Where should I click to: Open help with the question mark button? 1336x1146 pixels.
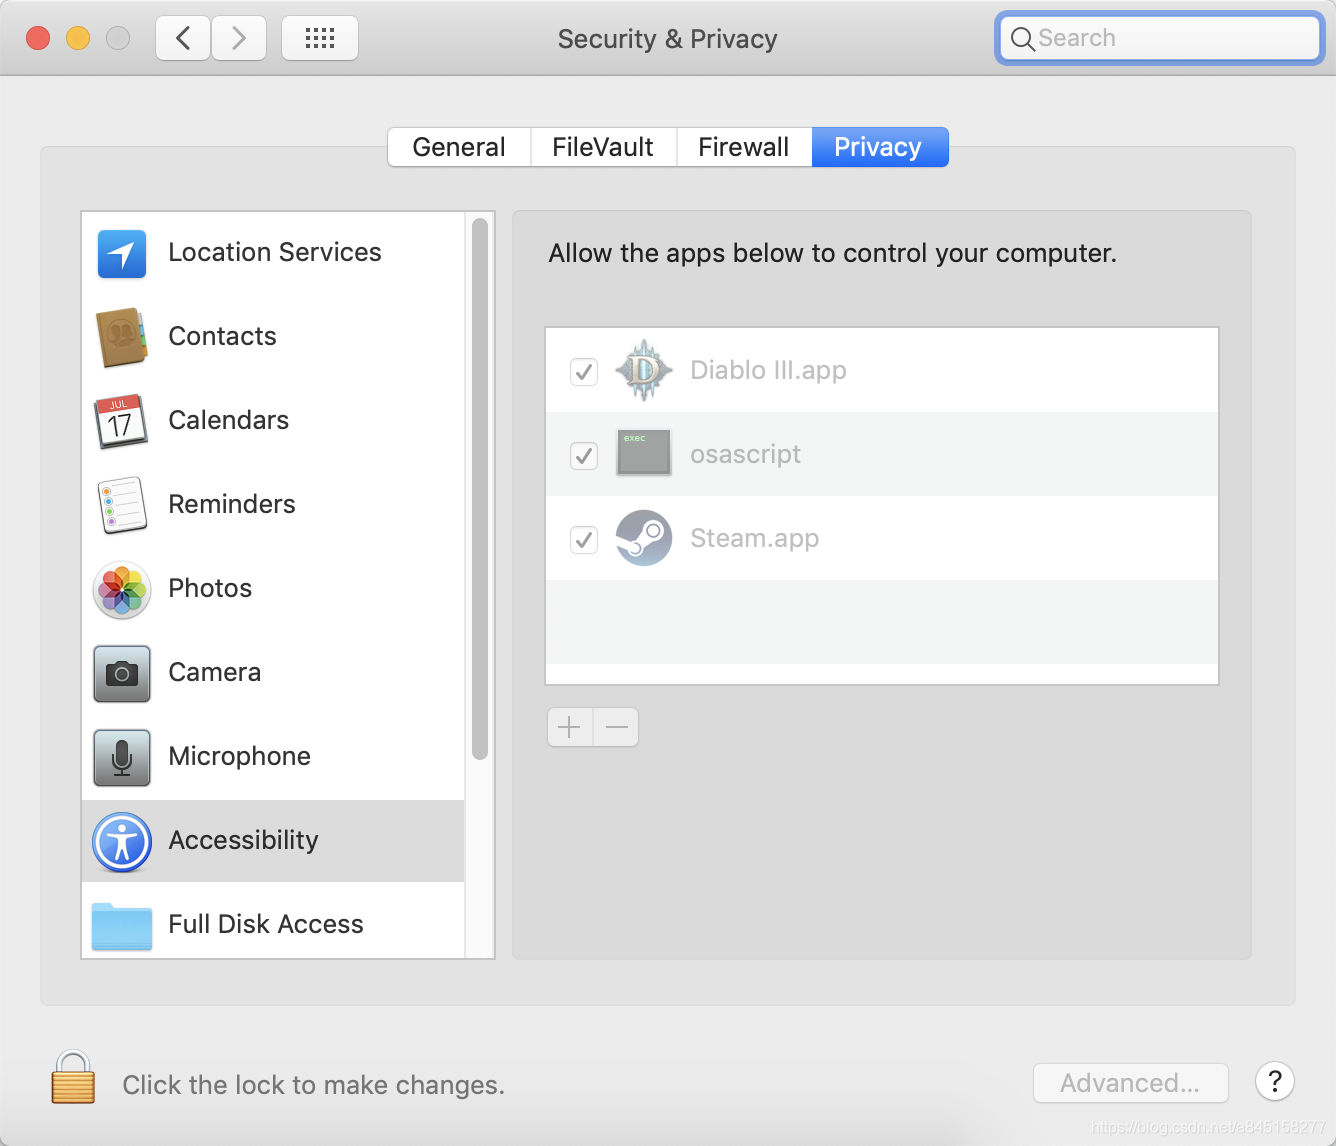(1275, 1081)
